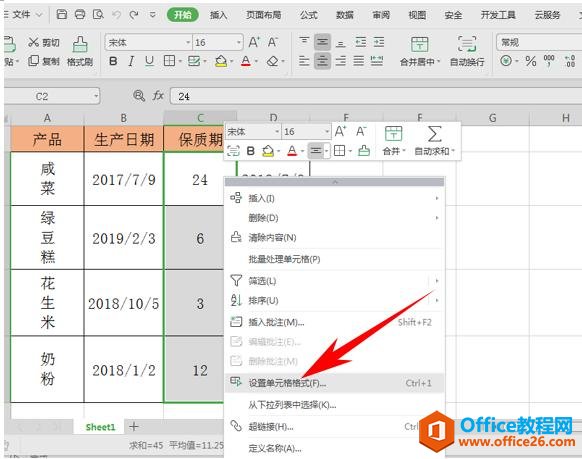Switch to 视图 ribbon tab
The width and height of the screenshot is (582, 459).
coord(417,15)
